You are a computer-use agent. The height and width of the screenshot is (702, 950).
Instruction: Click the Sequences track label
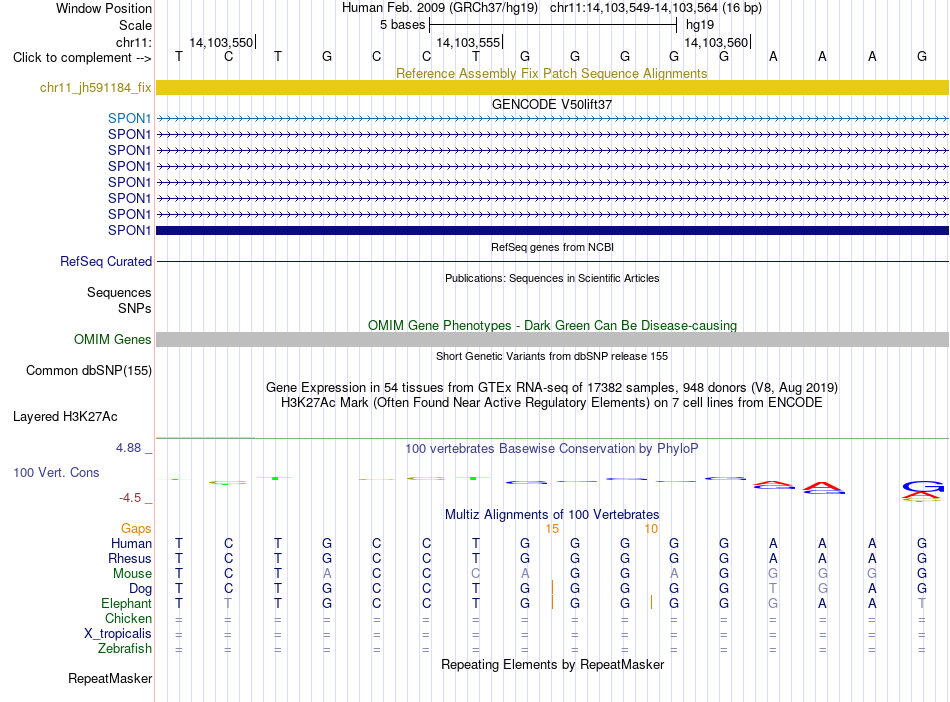pos(119,293)
